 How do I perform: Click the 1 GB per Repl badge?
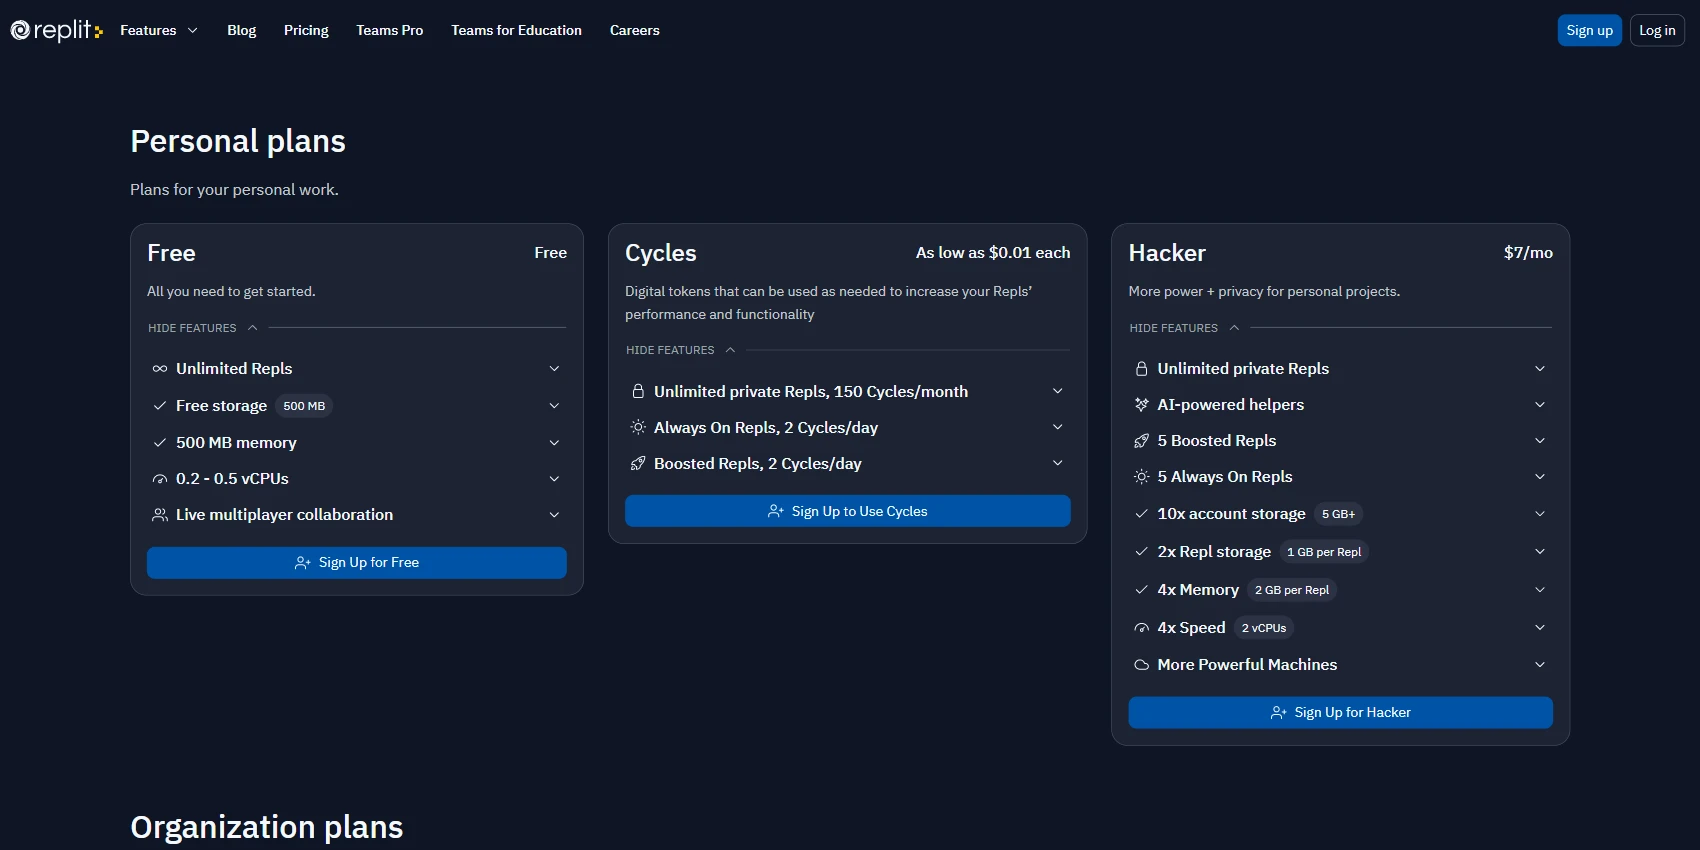tap(1324, 552)
